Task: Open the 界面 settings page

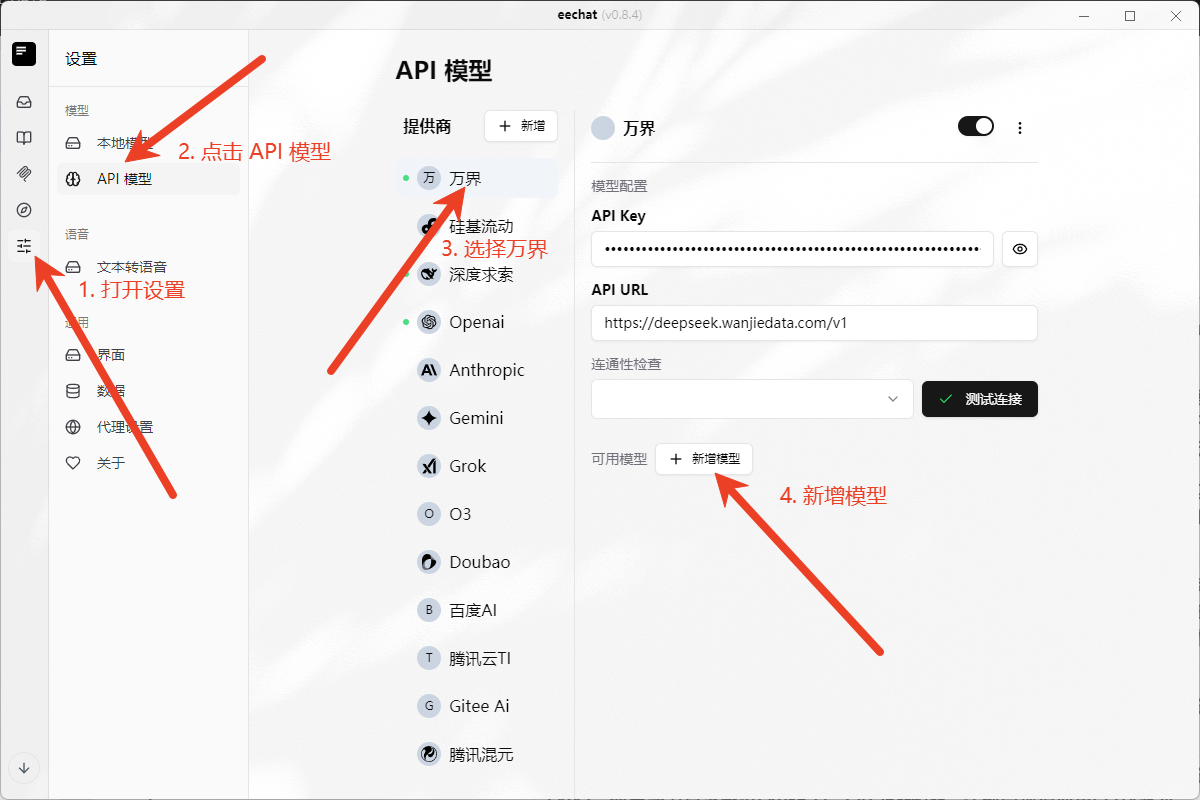Action: (148, 355)
